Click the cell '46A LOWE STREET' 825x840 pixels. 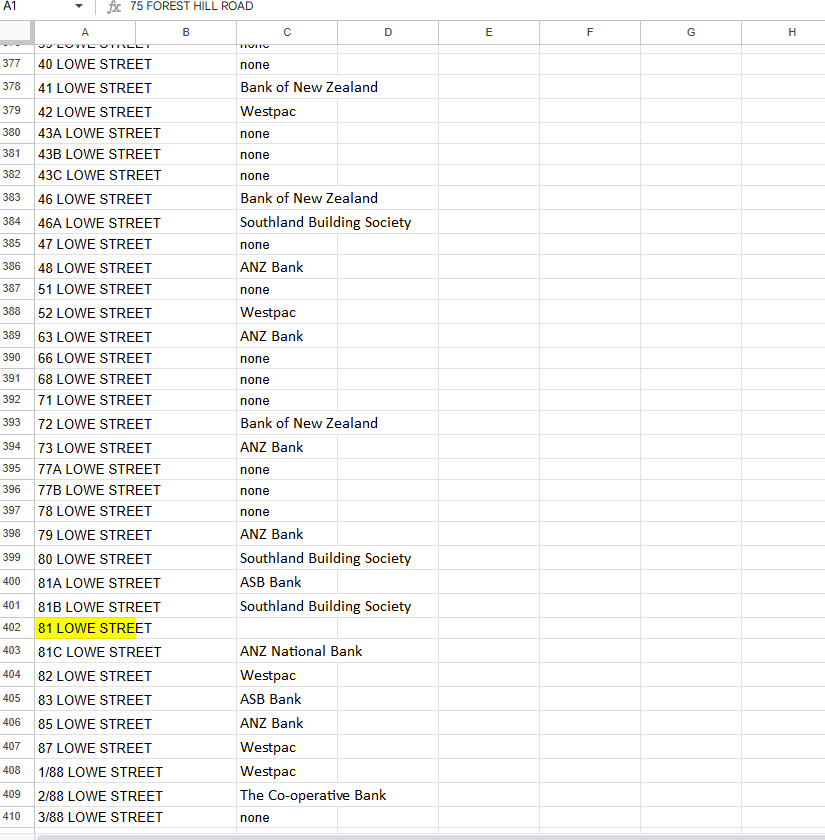tap(85, 222)
